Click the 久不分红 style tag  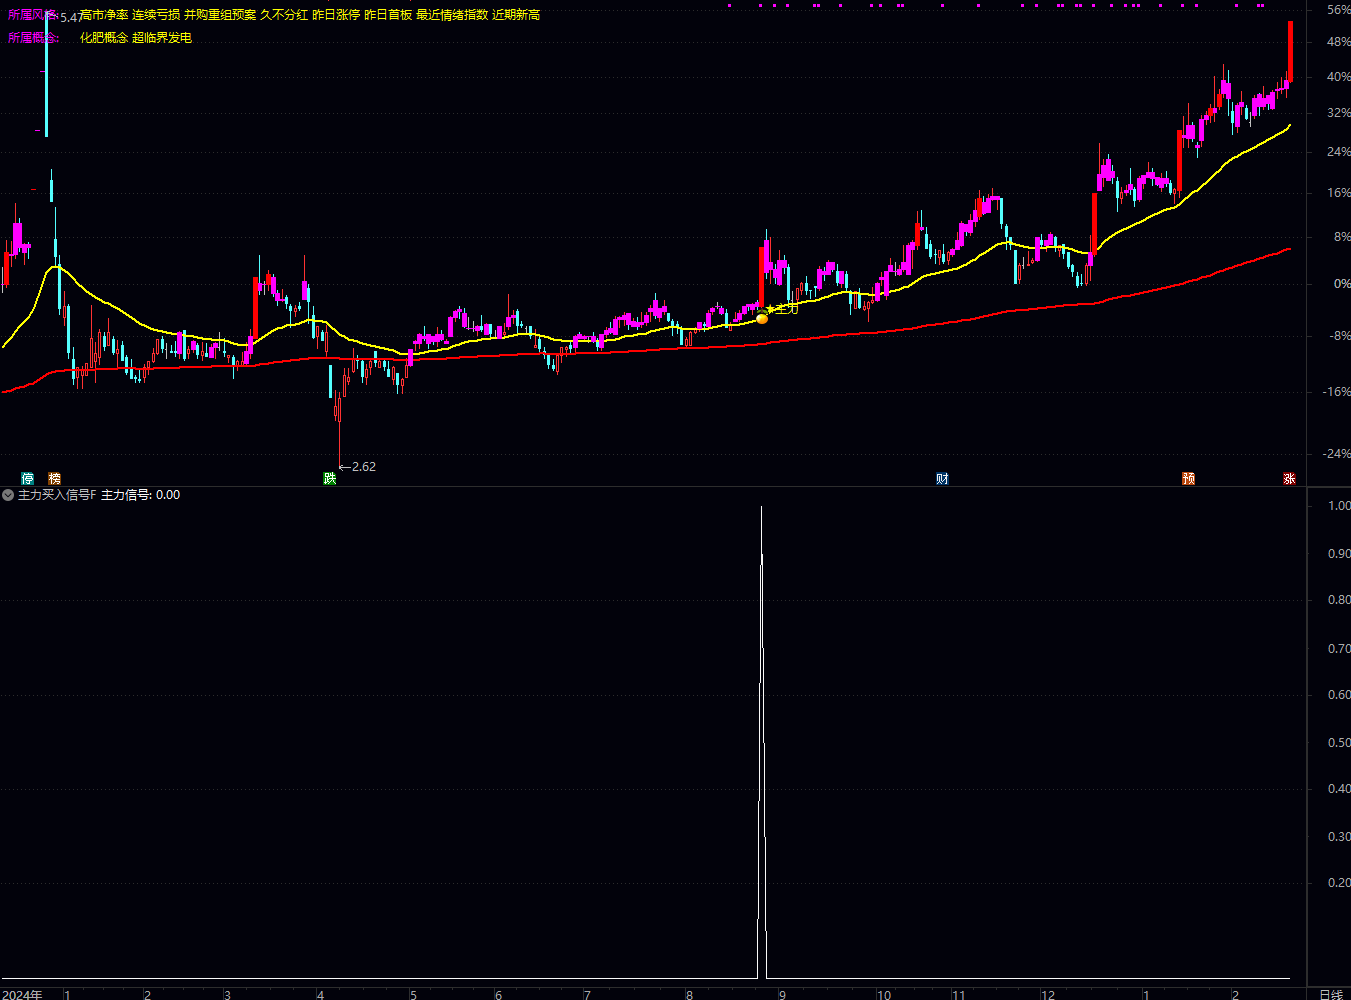[x=284, y=15]
